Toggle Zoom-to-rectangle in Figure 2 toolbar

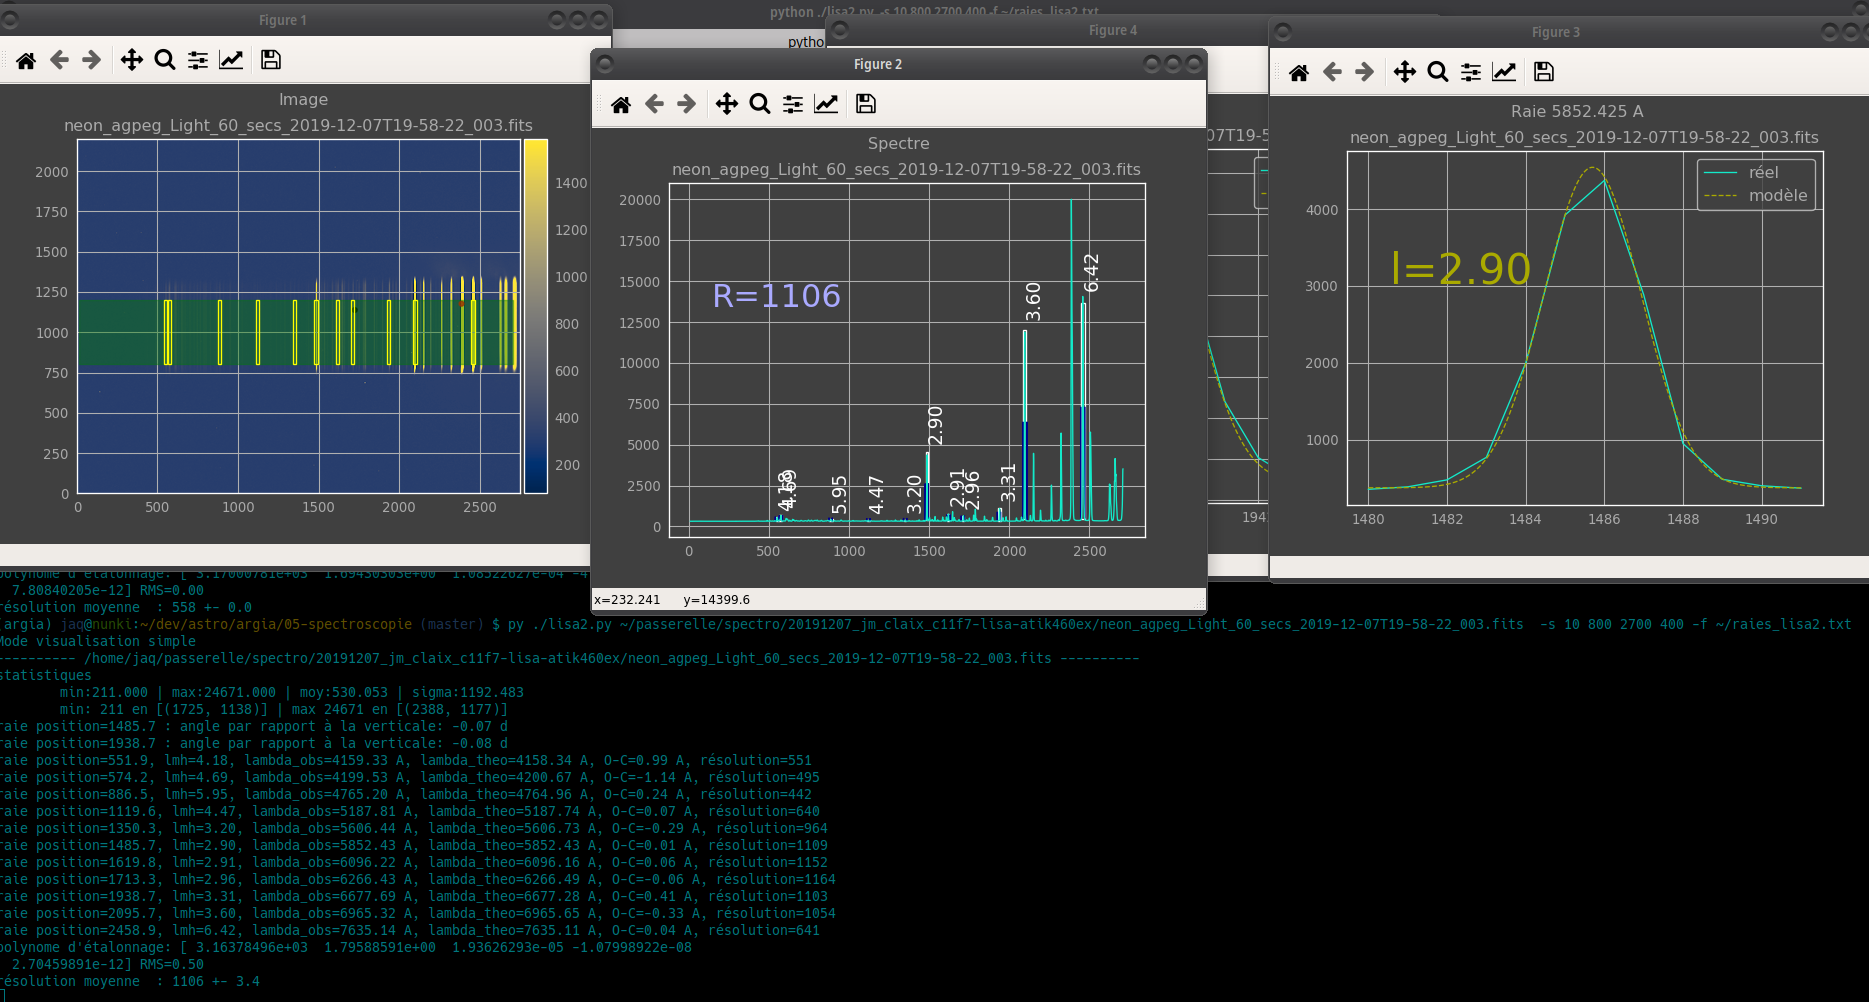(760, 104)
